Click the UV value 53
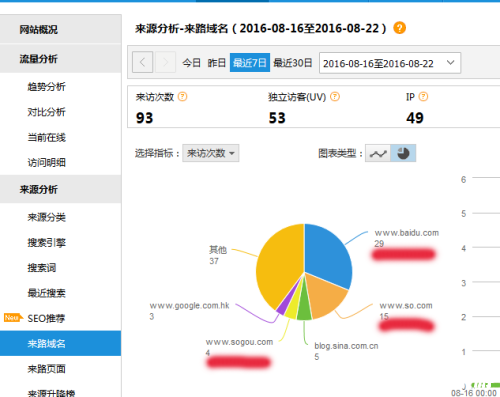This screenshot has height=397, width=500. click(277, 118)
